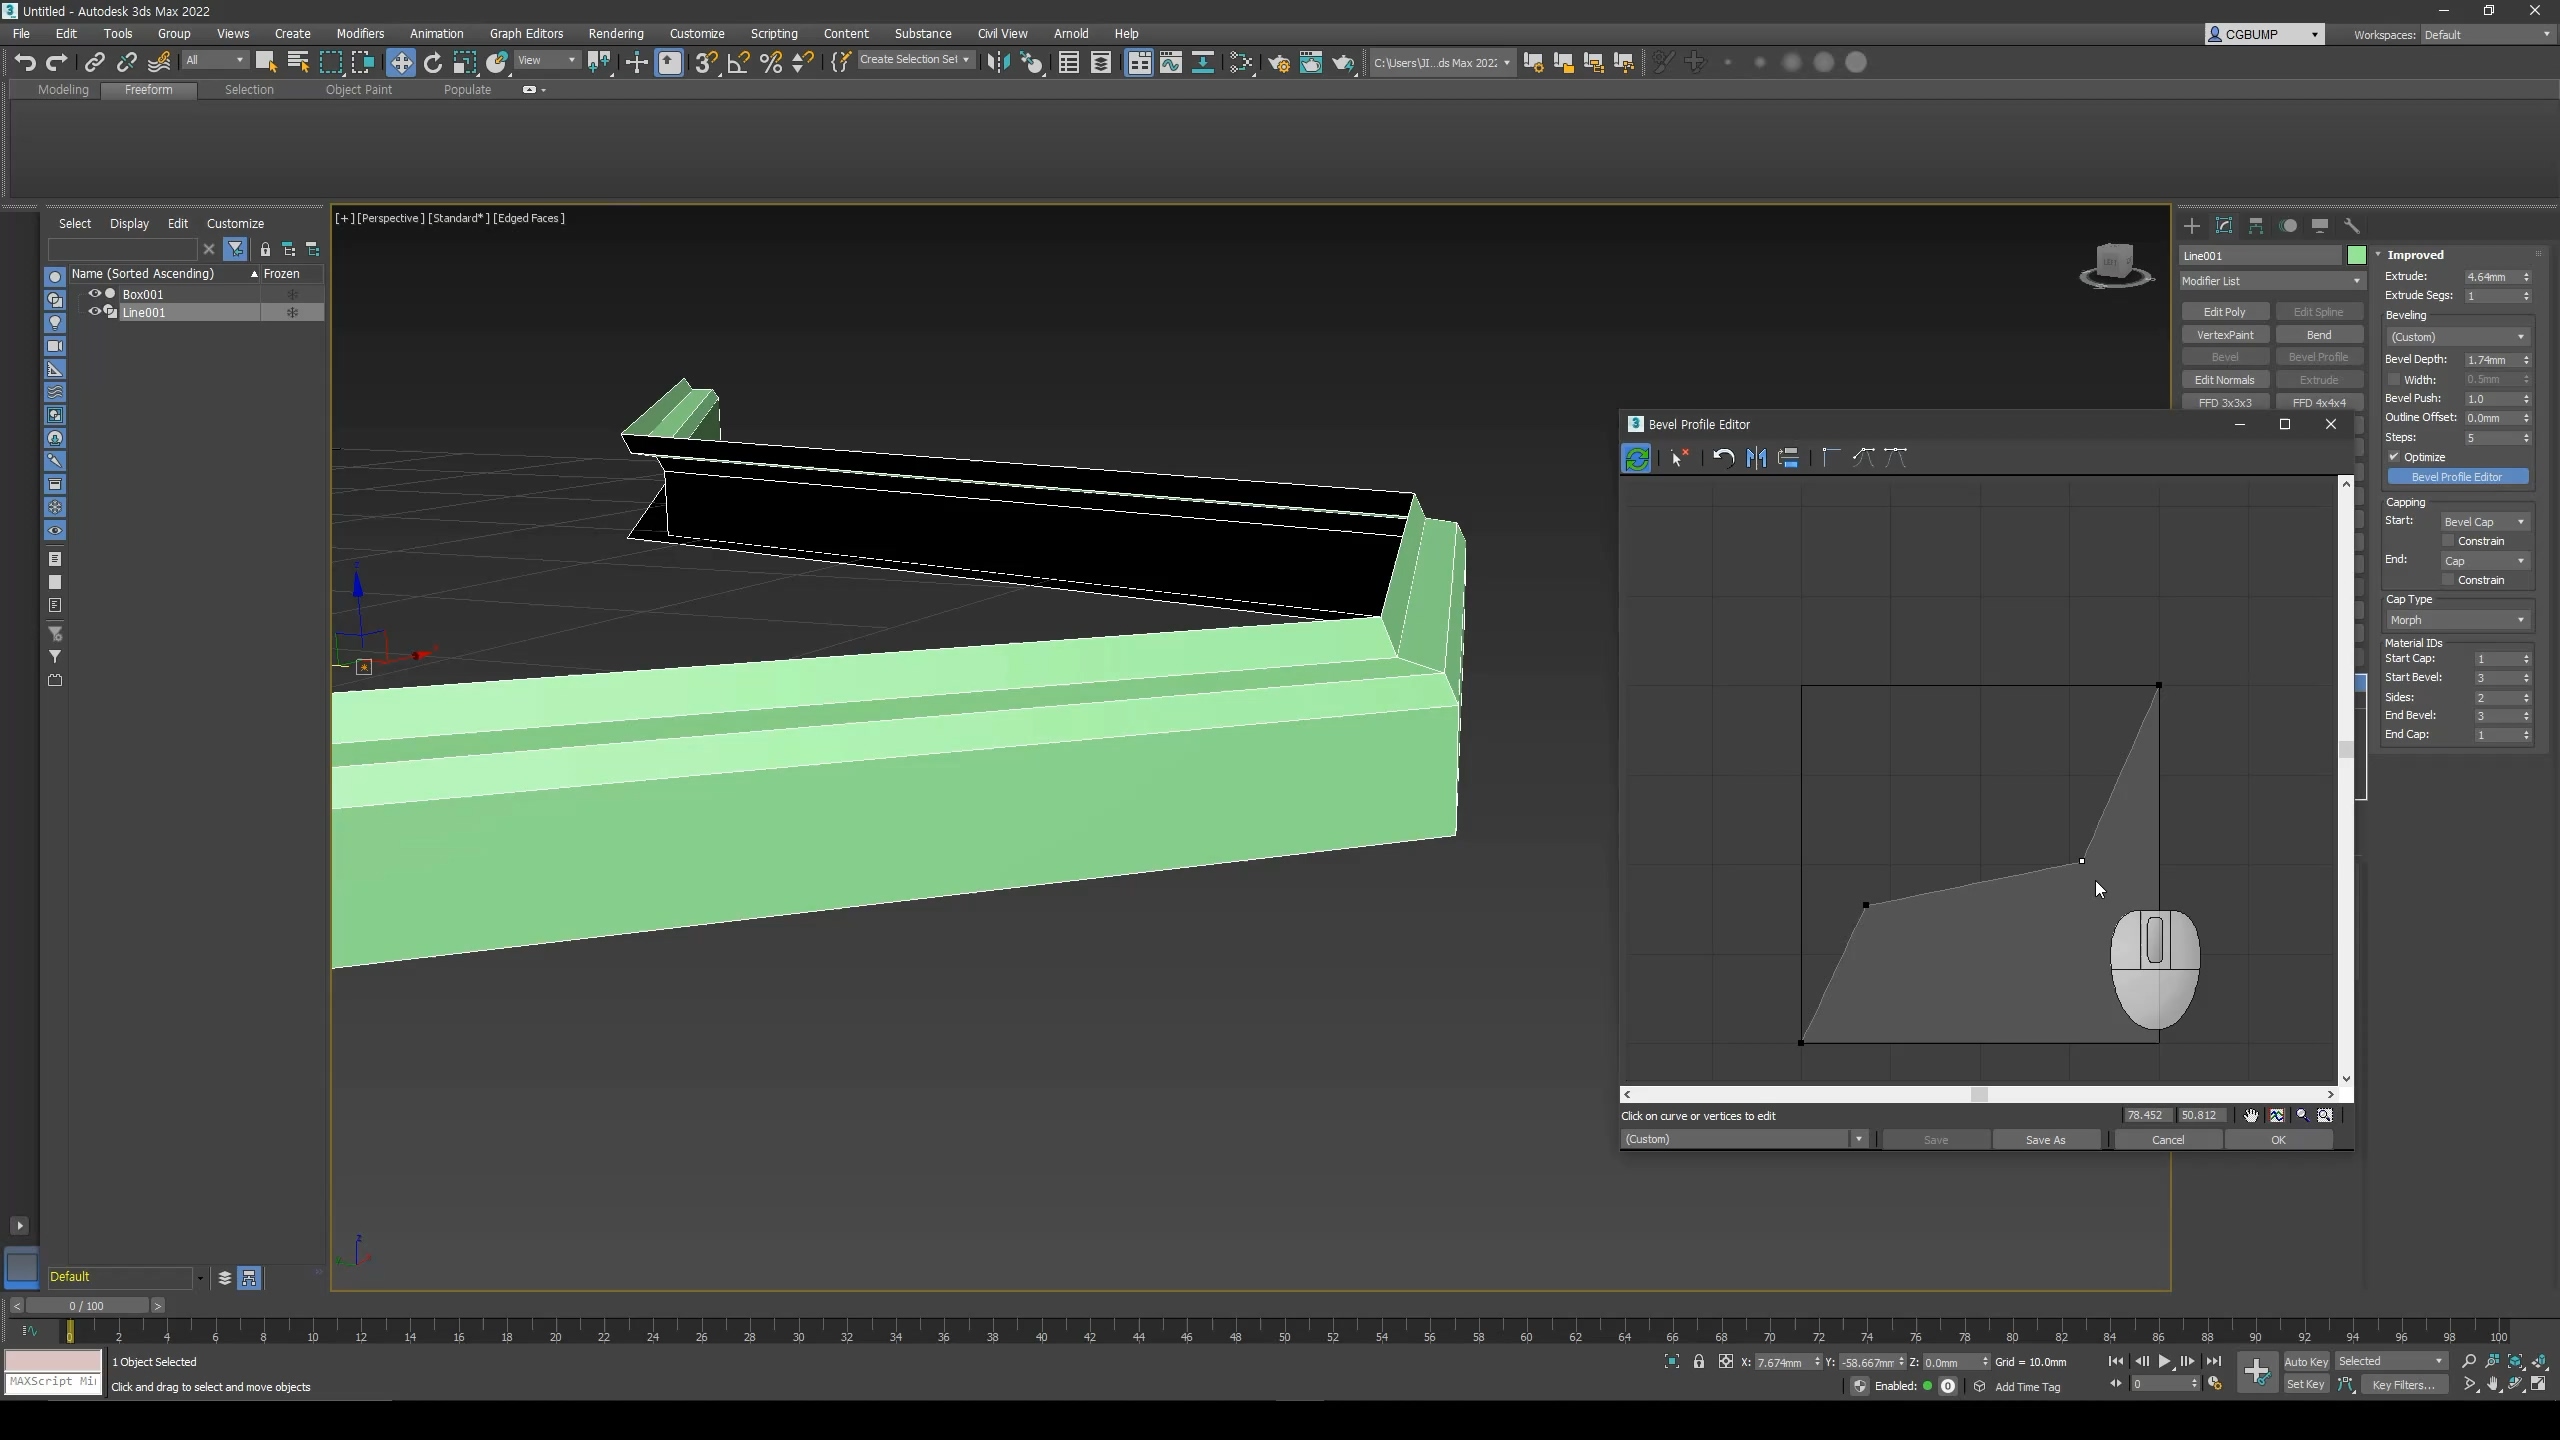Click the Play Animation button
Image resolution: width=2560 pixels, height=1440 pixels.
click(2164, 1361)
